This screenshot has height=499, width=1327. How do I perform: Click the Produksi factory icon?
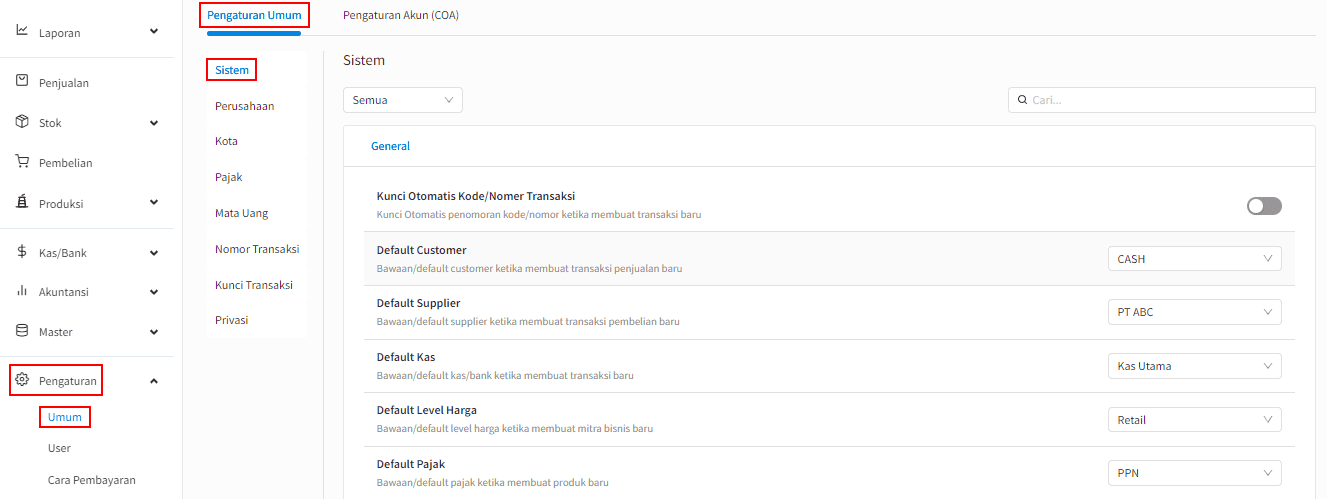tap(22, 202)
